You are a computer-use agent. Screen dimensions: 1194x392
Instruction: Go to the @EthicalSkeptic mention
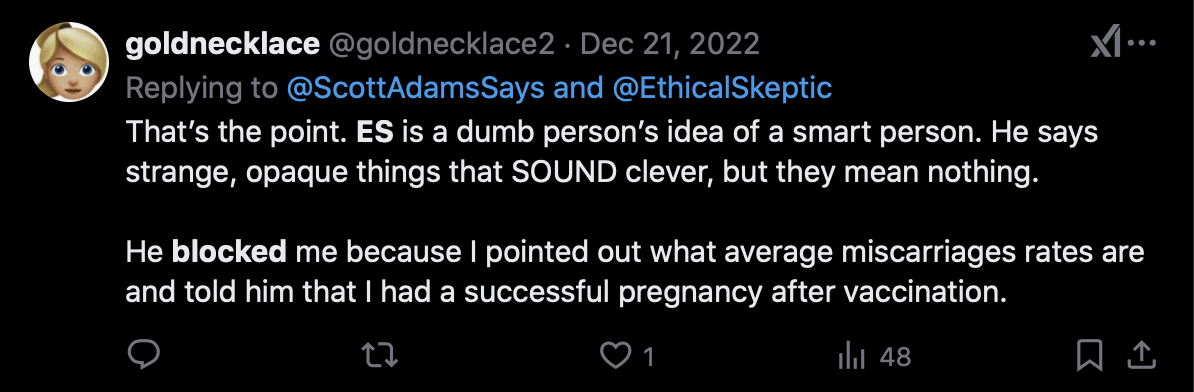coord(722,88)
